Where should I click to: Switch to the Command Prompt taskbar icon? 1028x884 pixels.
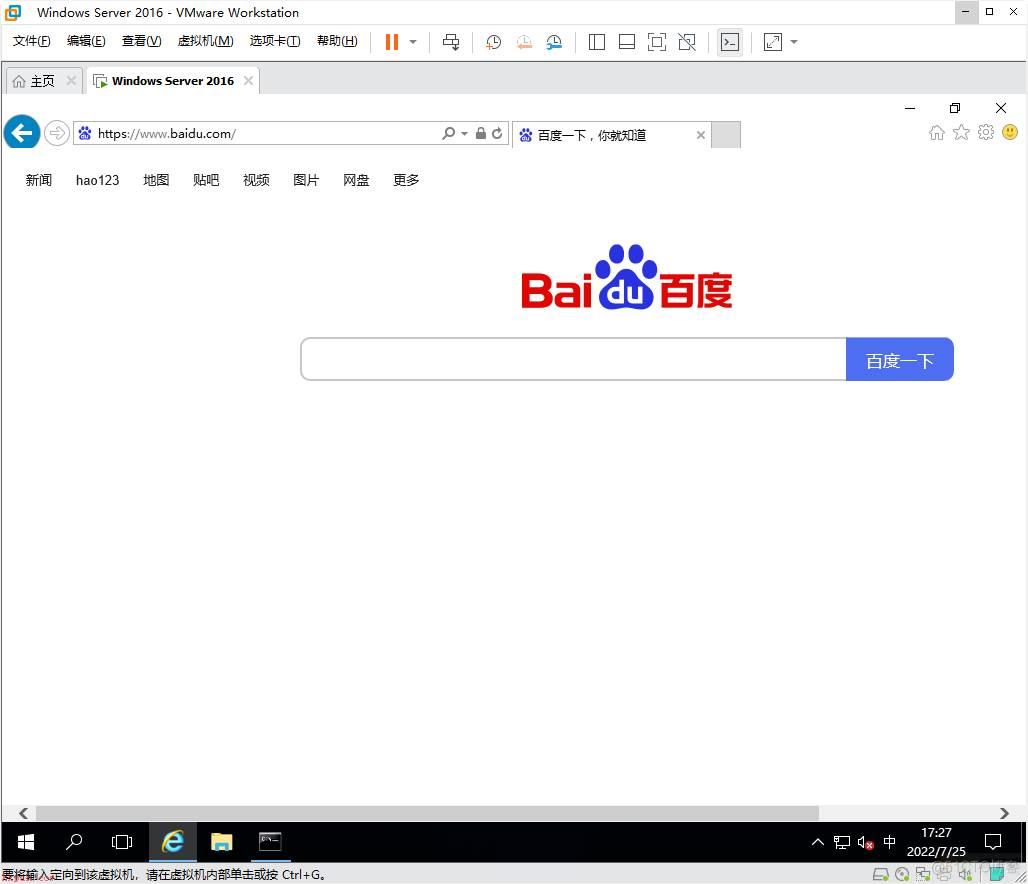tap(269, 841)
